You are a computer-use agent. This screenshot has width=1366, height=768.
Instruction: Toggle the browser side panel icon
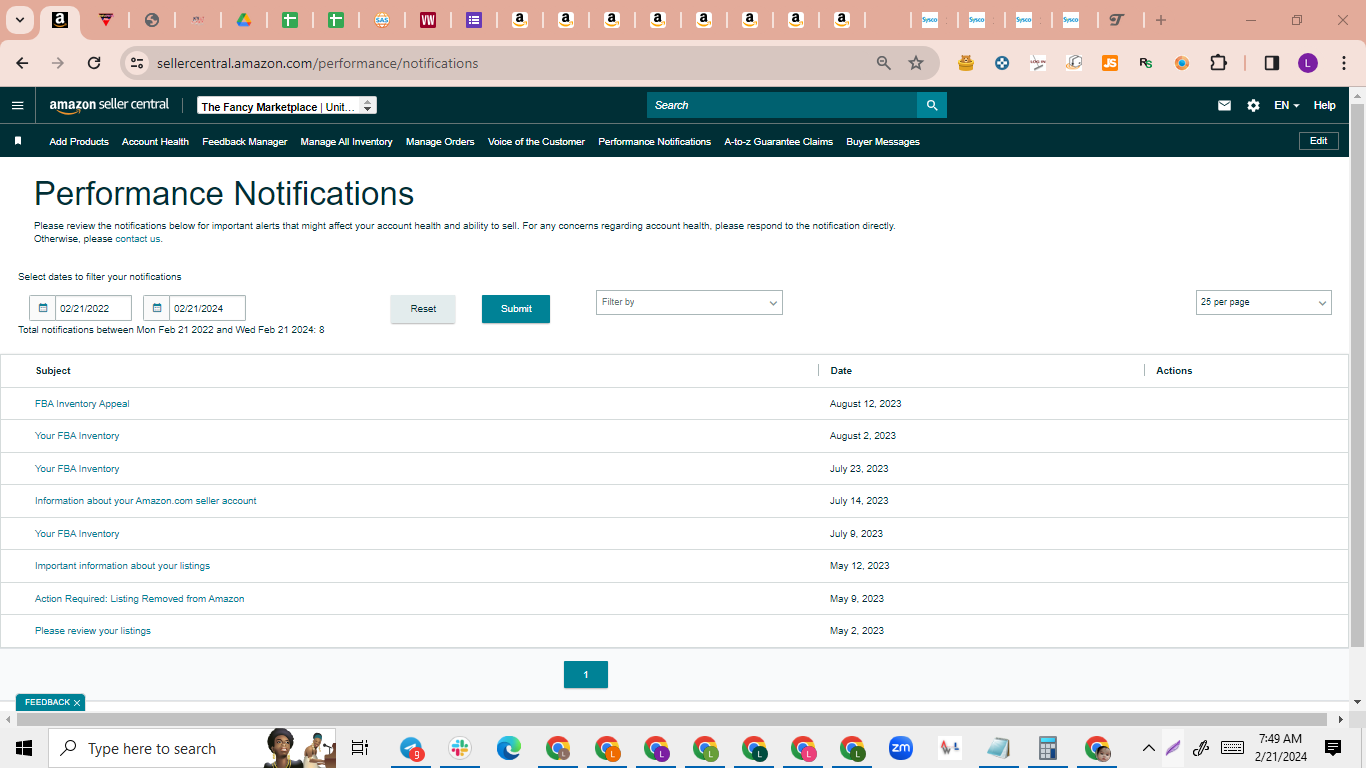point(1272,63)
